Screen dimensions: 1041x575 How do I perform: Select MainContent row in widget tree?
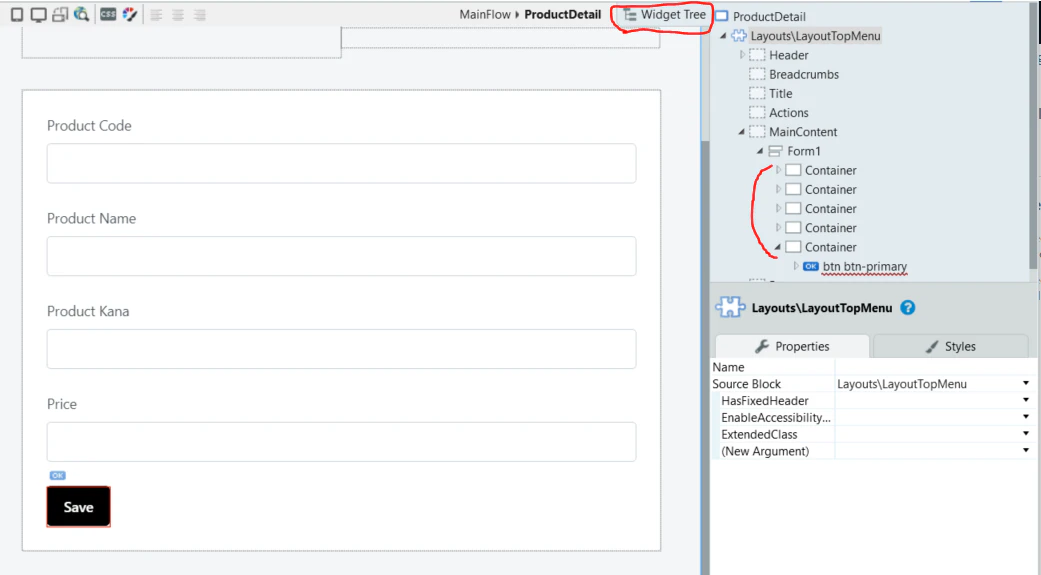pos(803,132)
